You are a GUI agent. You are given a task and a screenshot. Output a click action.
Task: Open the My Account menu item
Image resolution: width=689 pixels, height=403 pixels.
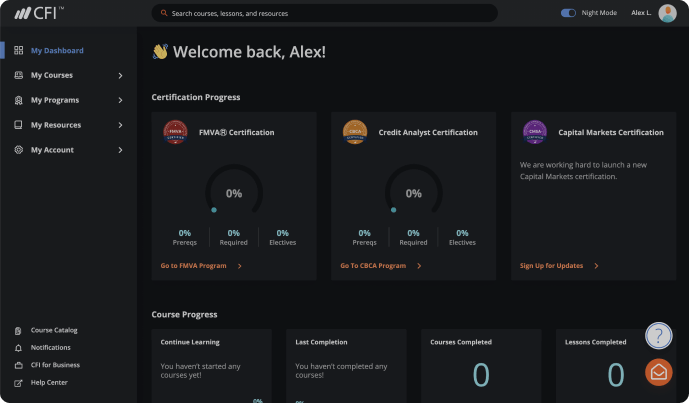point(52,150)
